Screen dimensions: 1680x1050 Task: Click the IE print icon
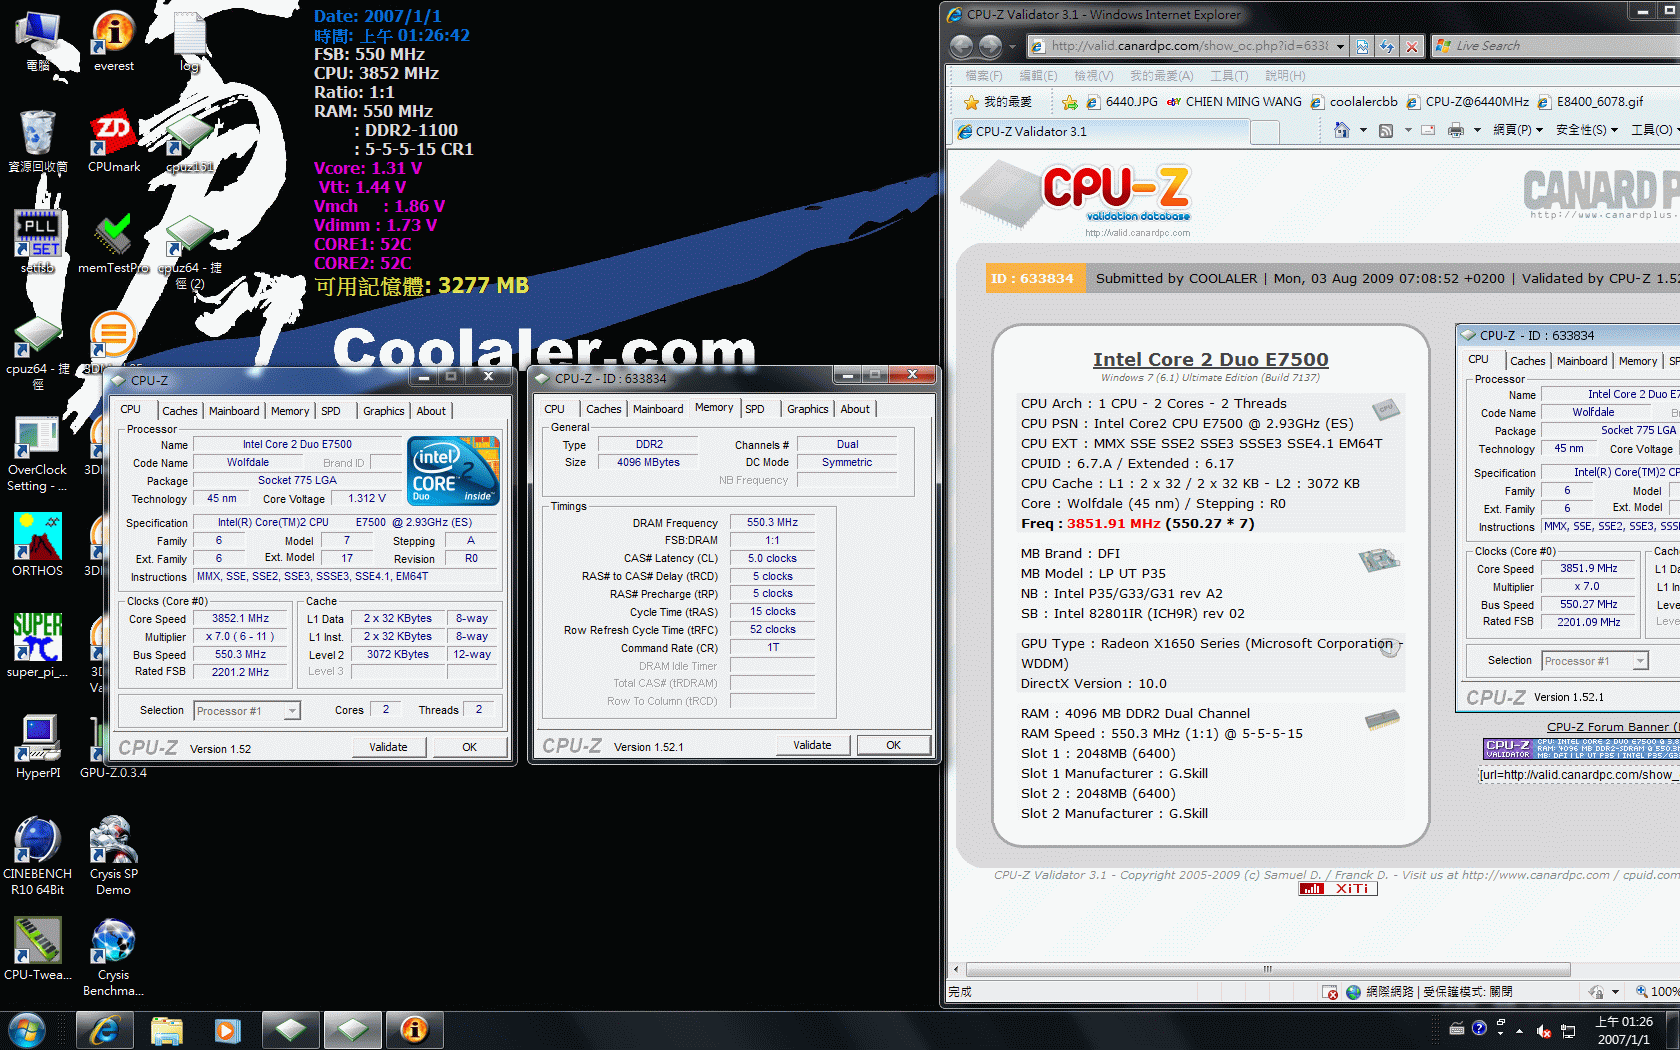[1456, 130]
